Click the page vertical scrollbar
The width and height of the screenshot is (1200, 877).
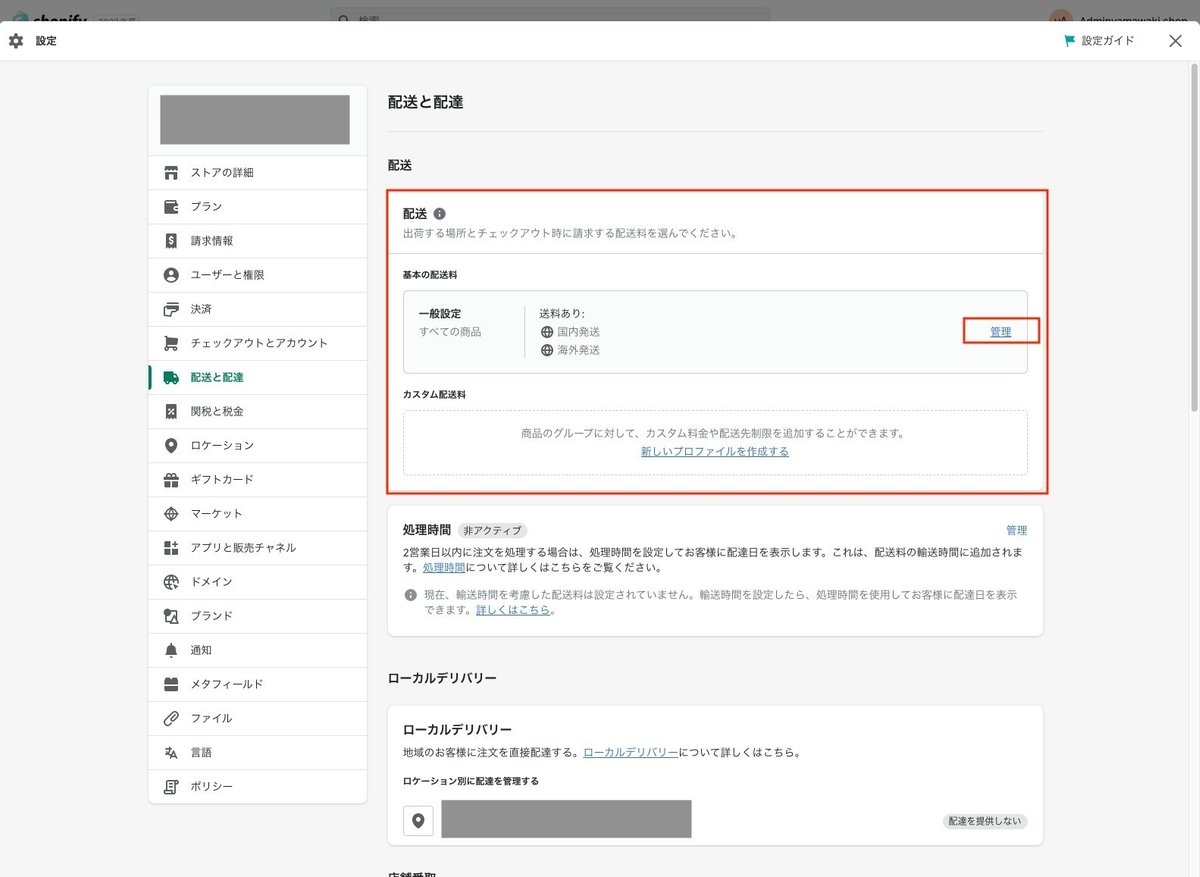tap(1194, 240)
